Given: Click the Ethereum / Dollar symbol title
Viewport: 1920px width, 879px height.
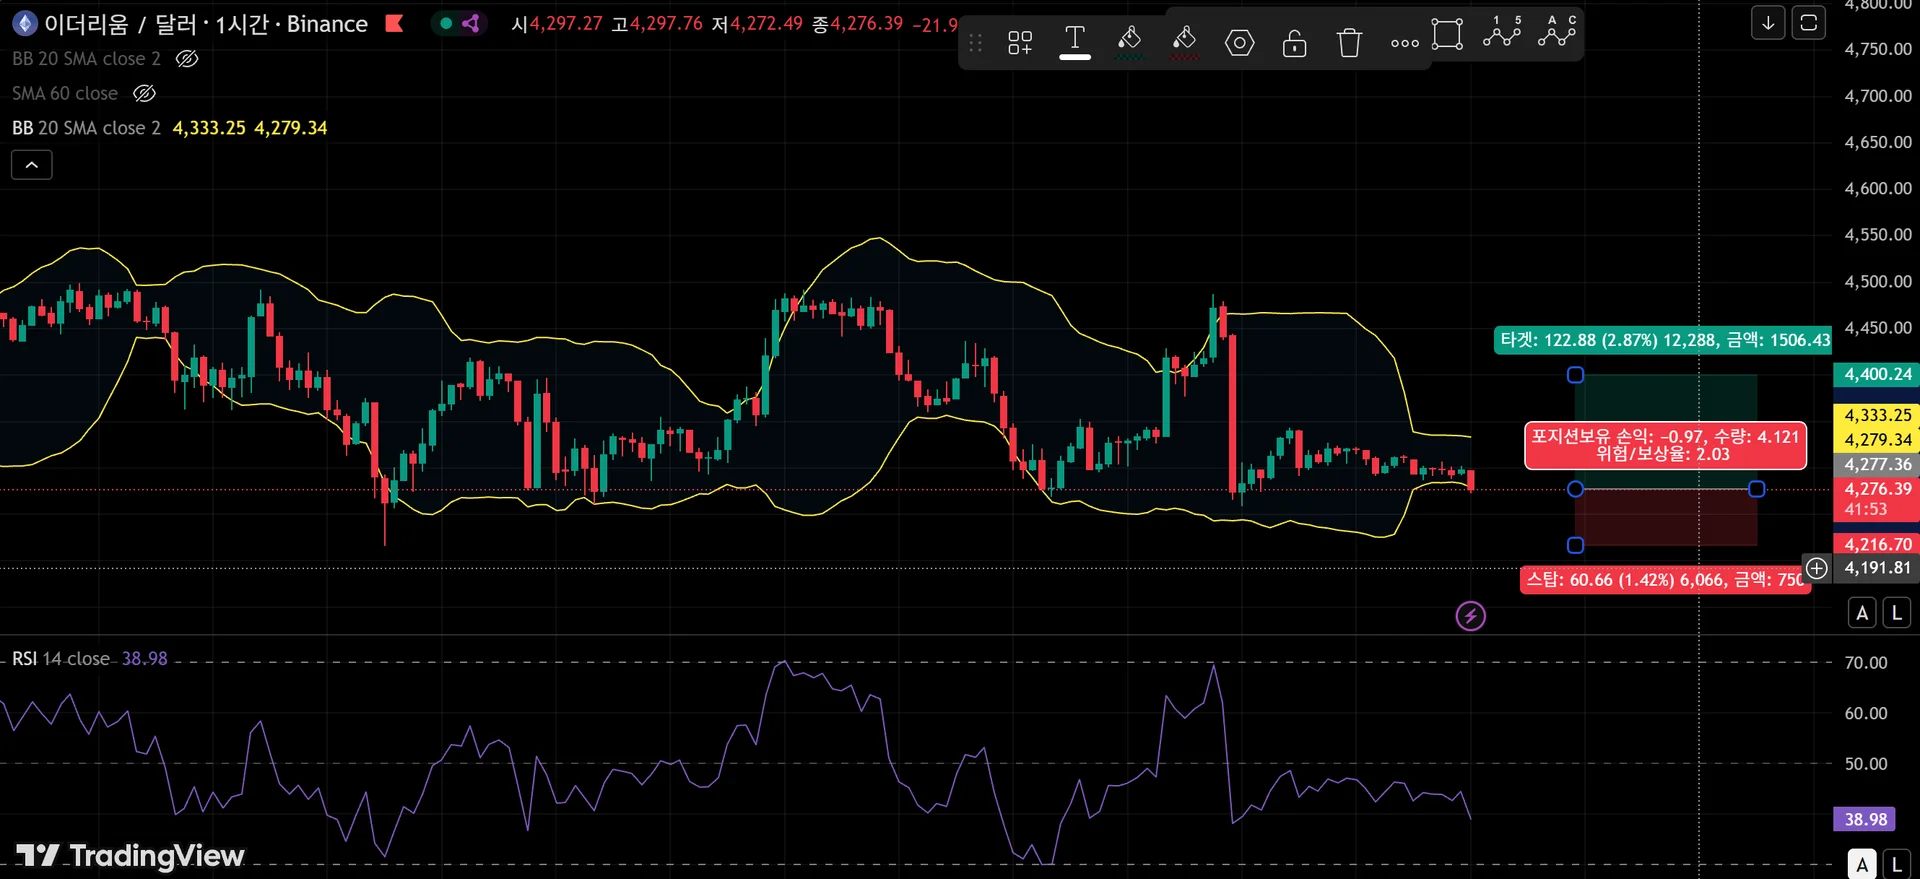Looking at the screenshot, I should pyautogui.click(x=205, y=24).
